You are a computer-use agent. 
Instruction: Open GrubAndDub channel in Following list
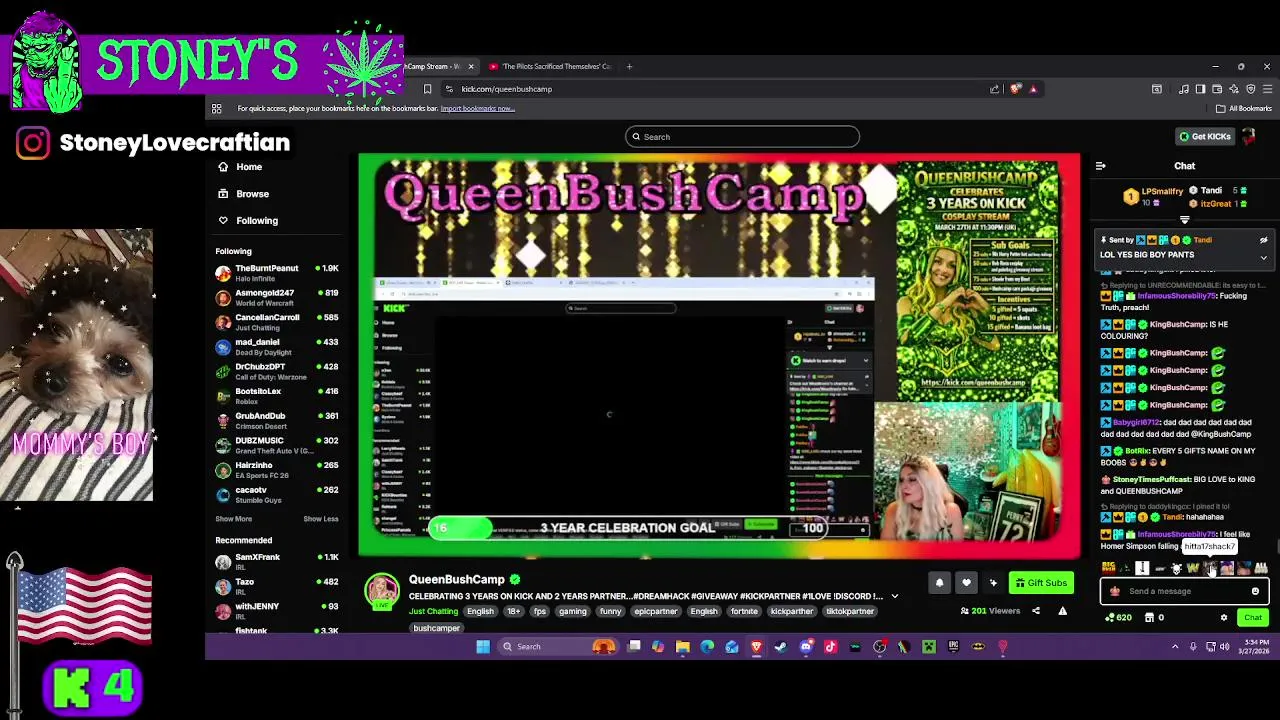pyautogui.click(x=278, y=420)
